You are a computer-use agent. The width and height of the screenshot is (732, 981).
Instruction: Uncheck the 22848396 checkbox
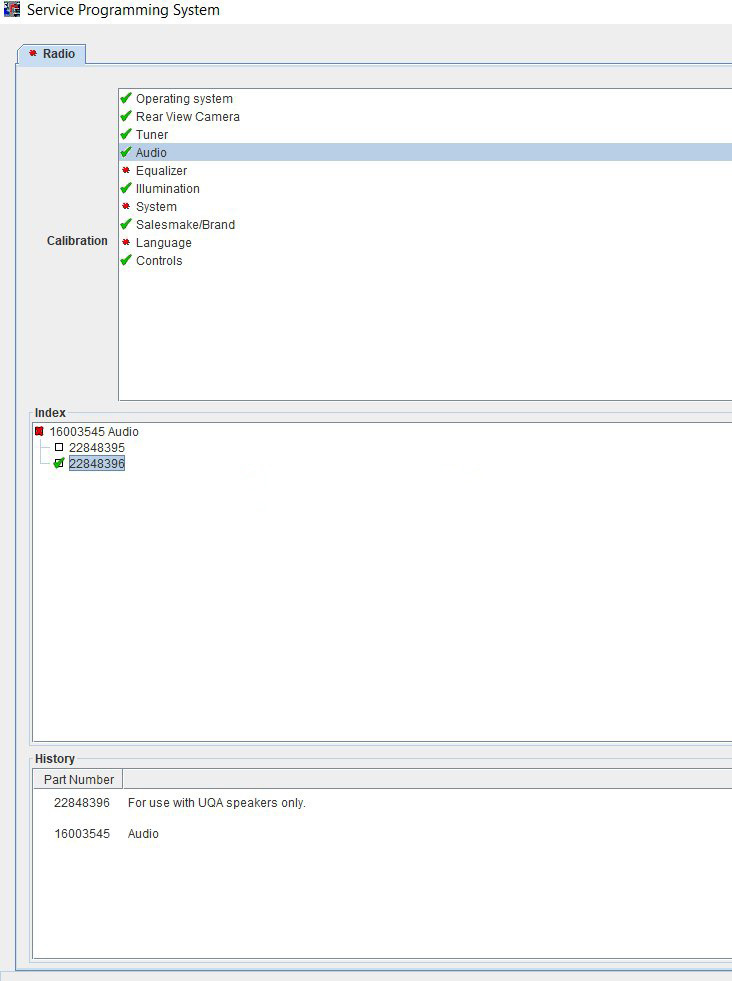pyautogui.click(x=59, y=464)
